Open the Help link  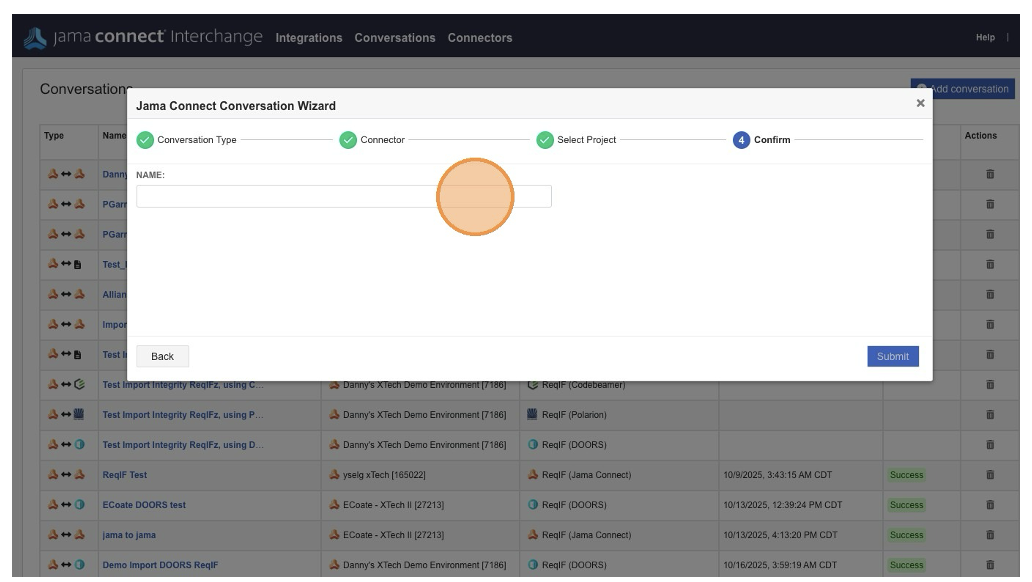point(985,38)
